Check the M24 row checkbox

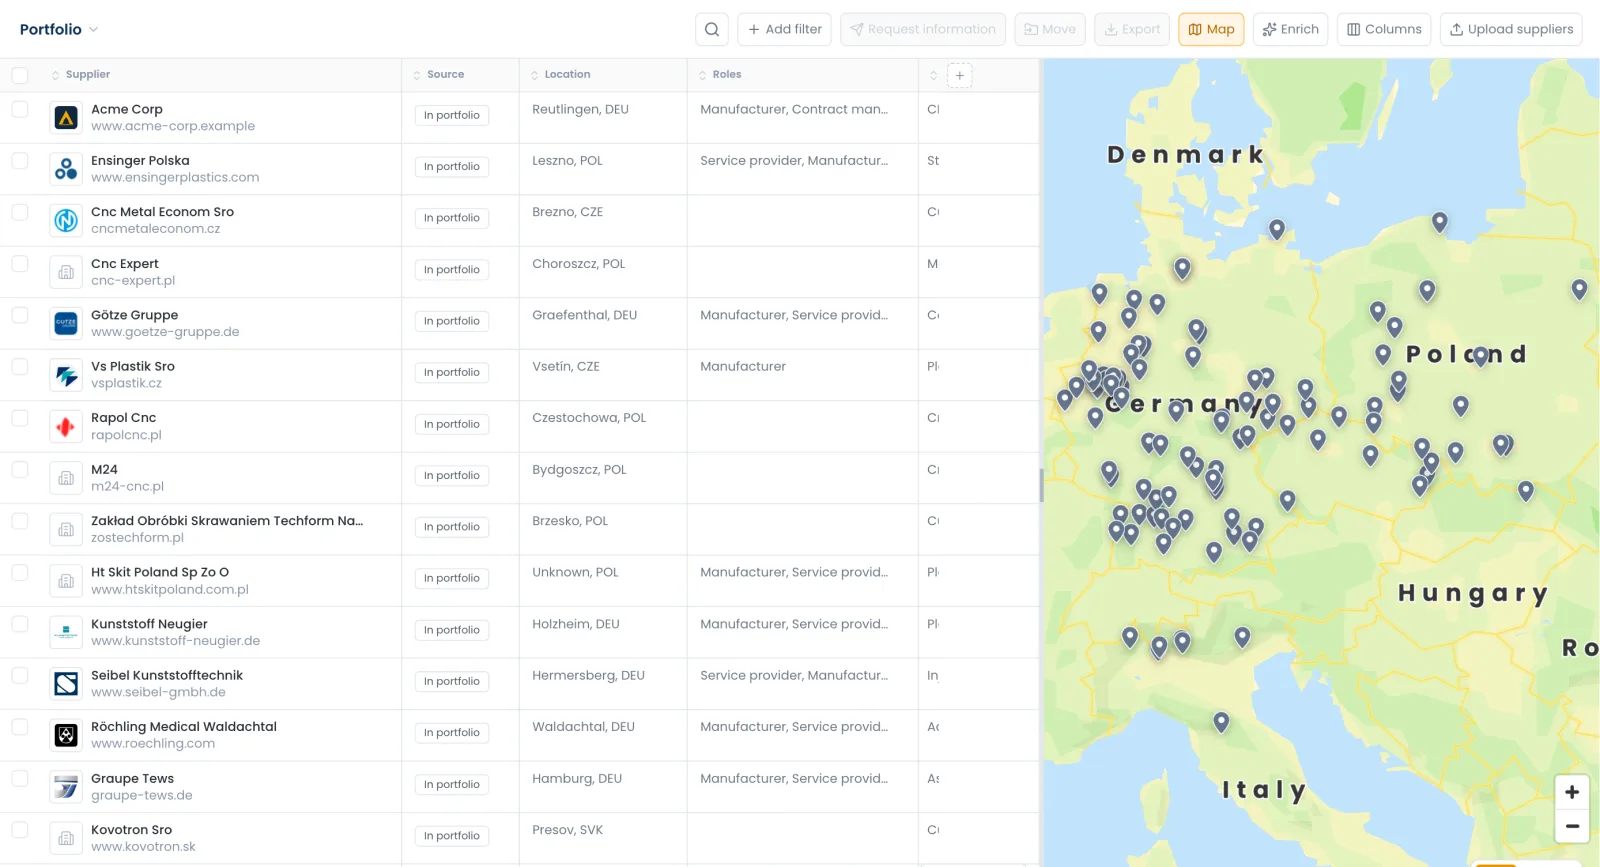pyautogui.click(x=20, y=469)
